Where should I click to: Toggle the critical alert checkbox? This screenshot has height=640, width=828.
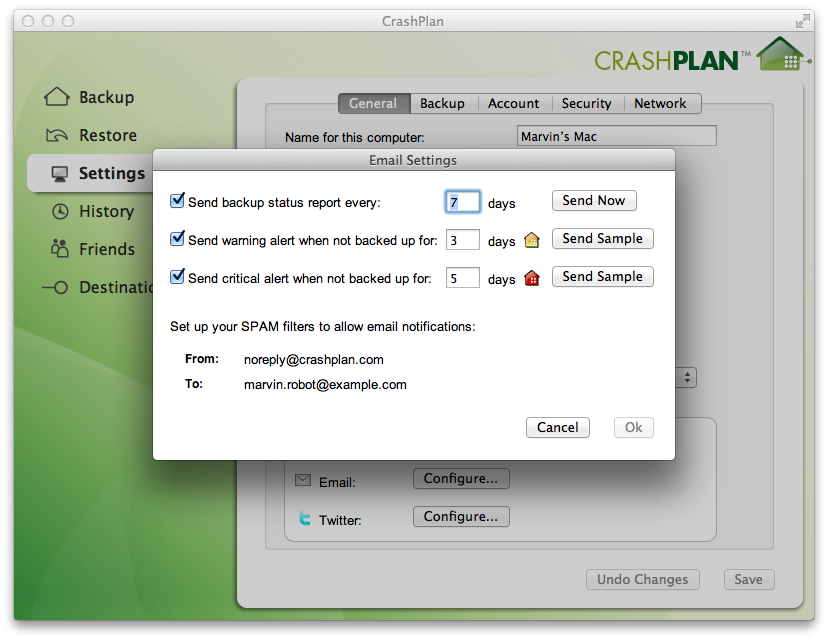tap(177, 276)
